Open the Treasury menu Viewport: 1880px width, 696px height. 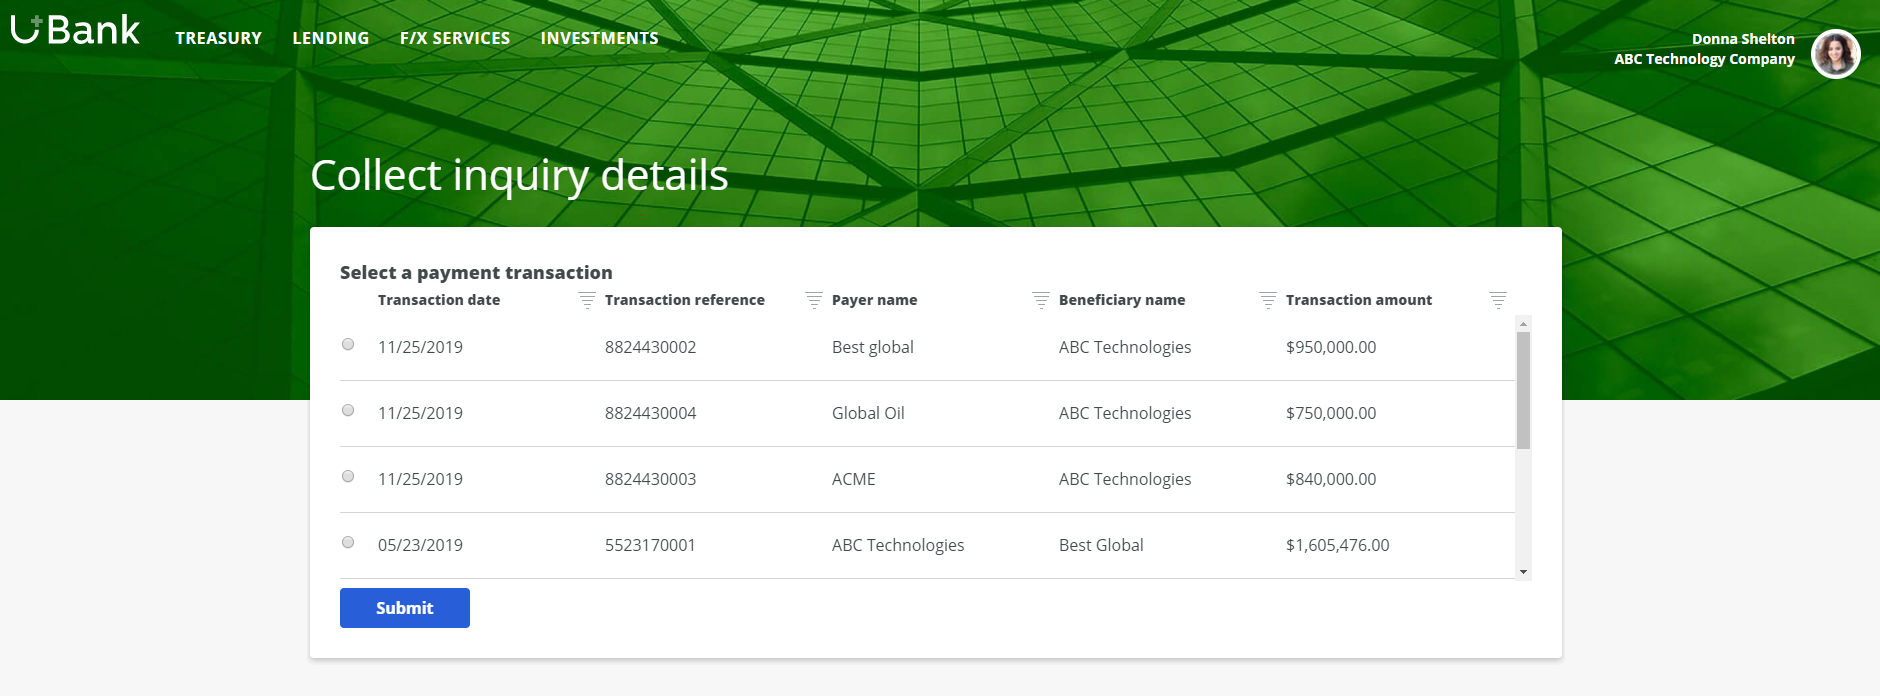coord(218,38)
